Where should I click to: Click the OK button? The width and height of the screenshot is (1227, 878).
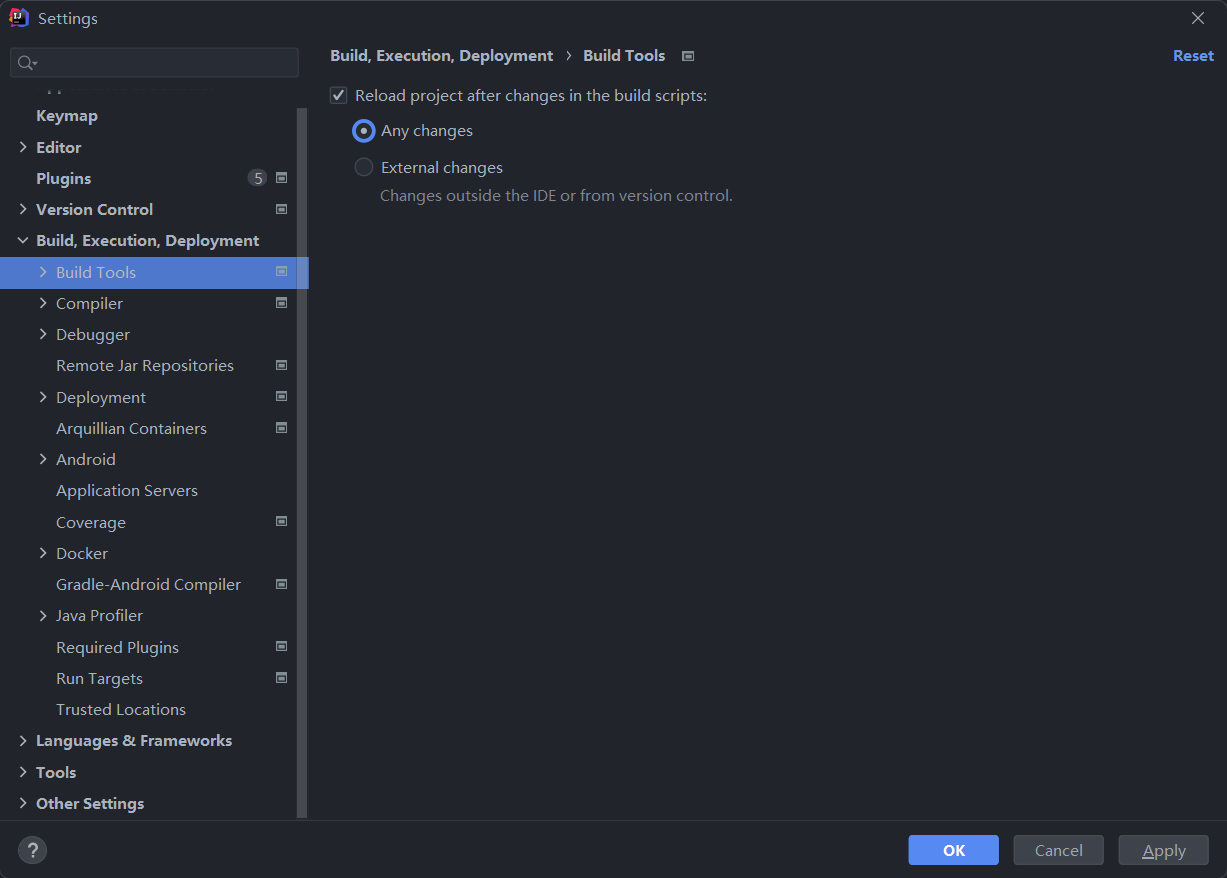point(953,850)
